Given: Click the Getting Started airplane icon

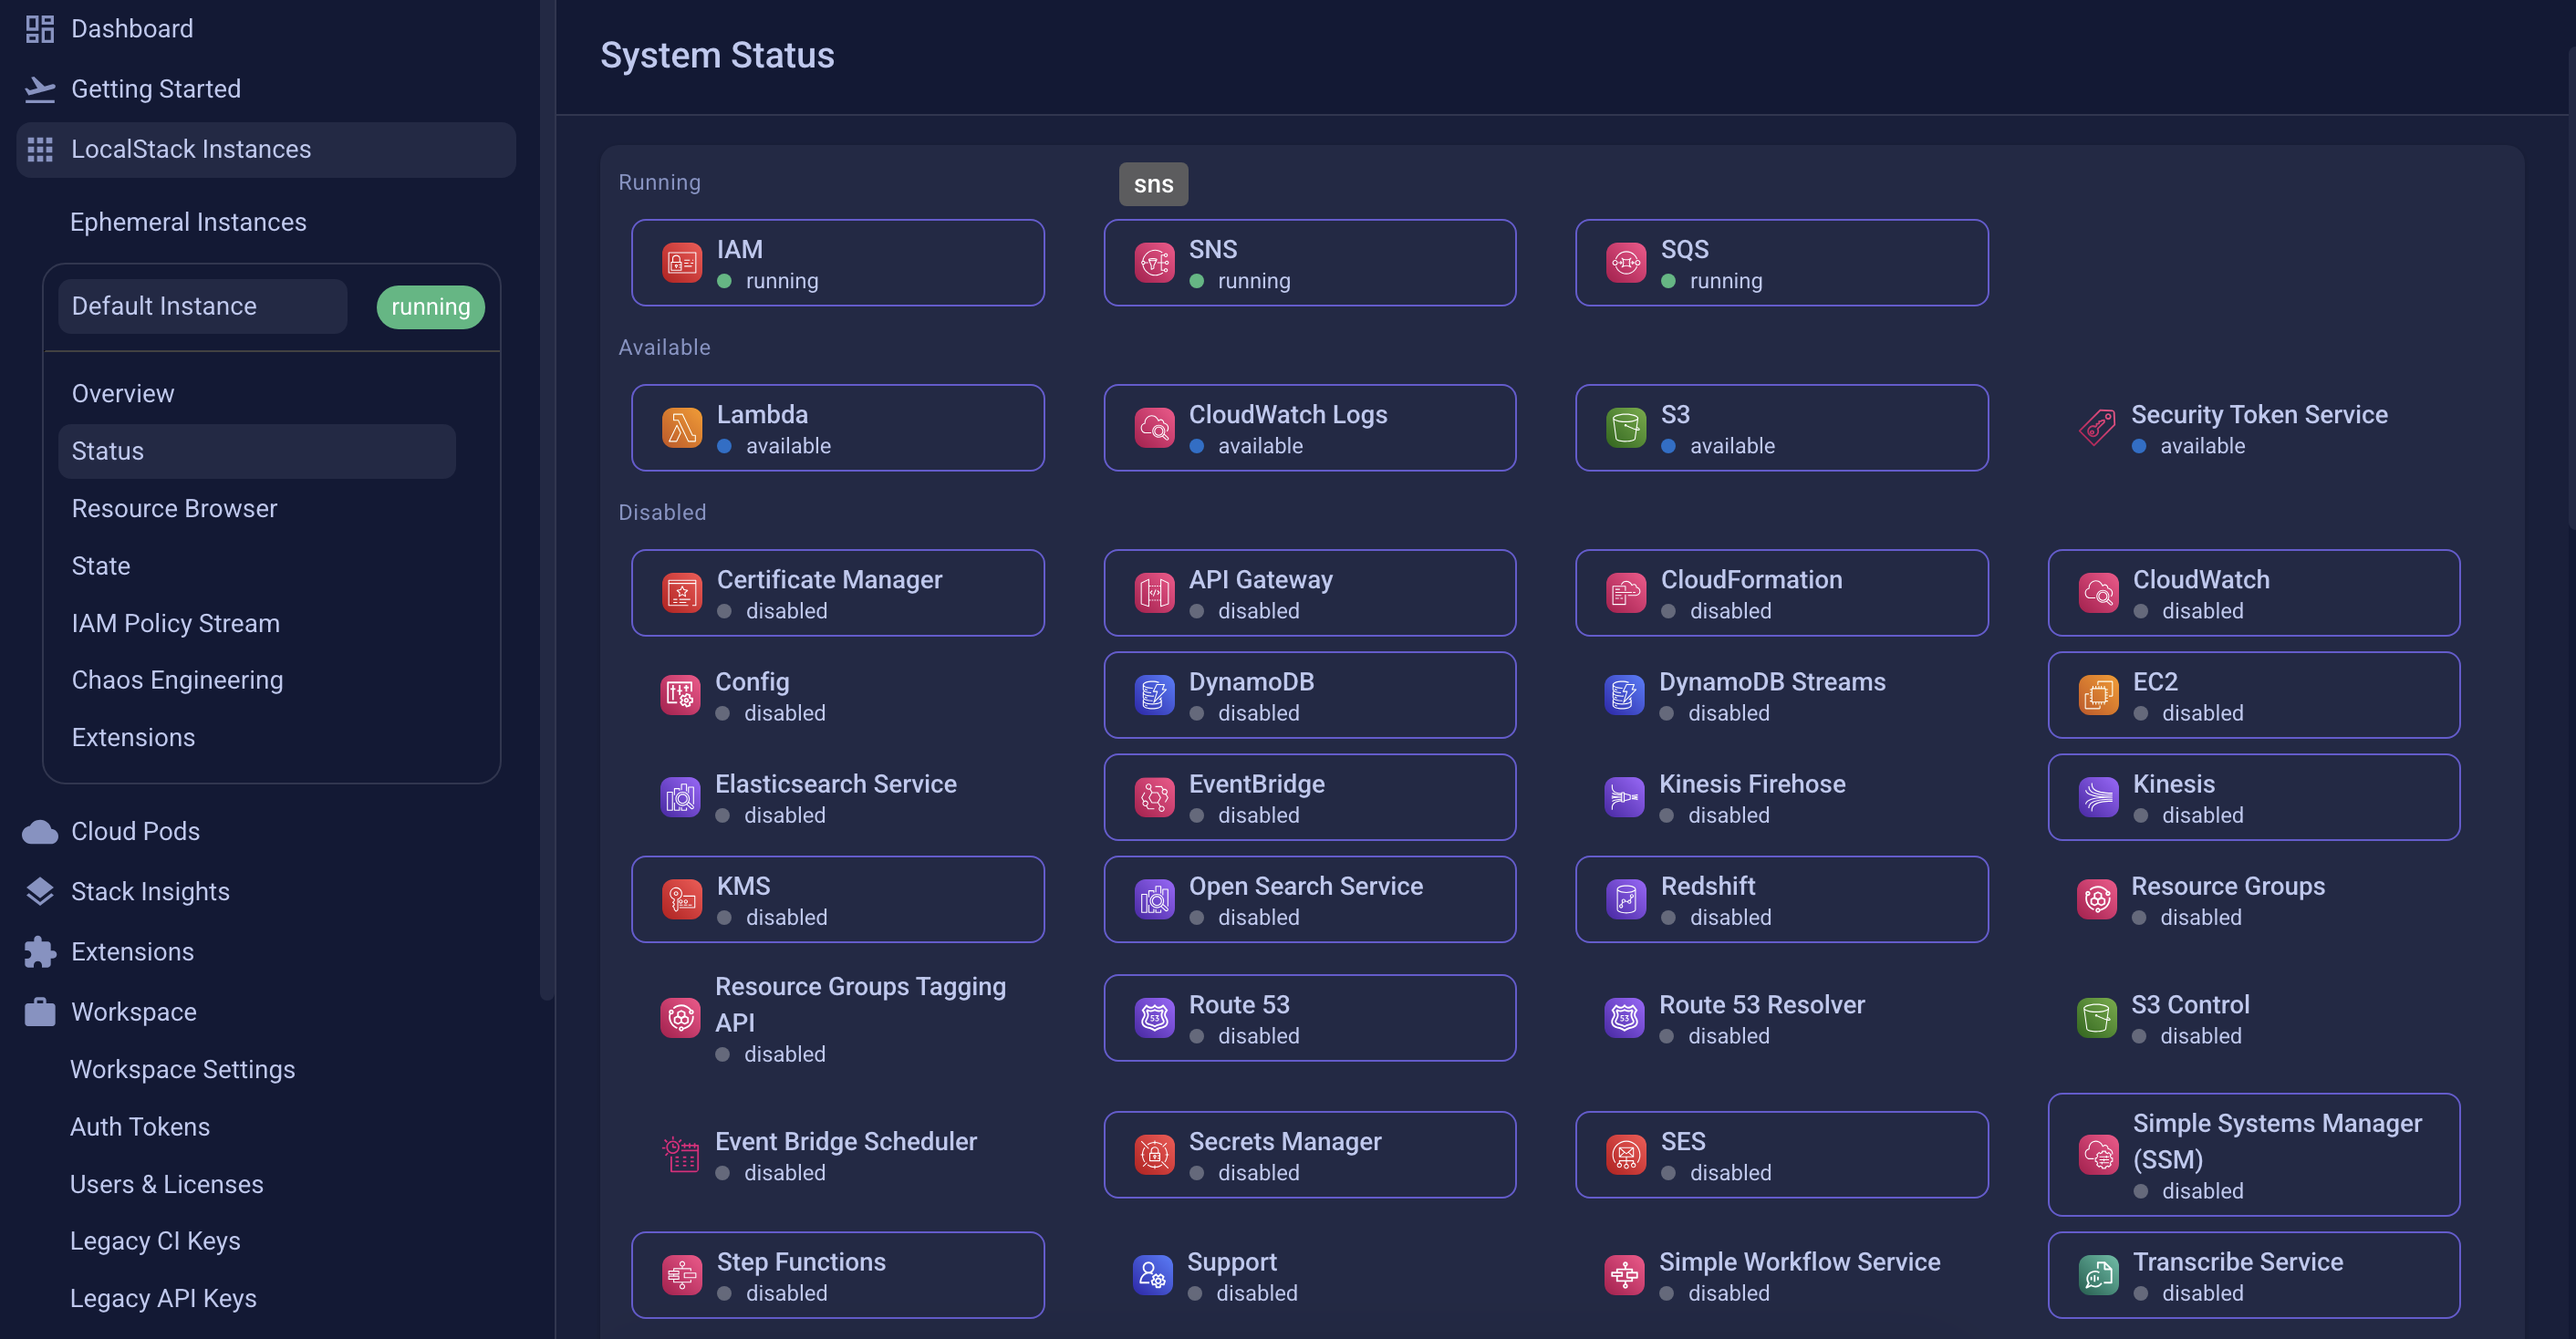Looking at the screenshot, I should 39,88.
